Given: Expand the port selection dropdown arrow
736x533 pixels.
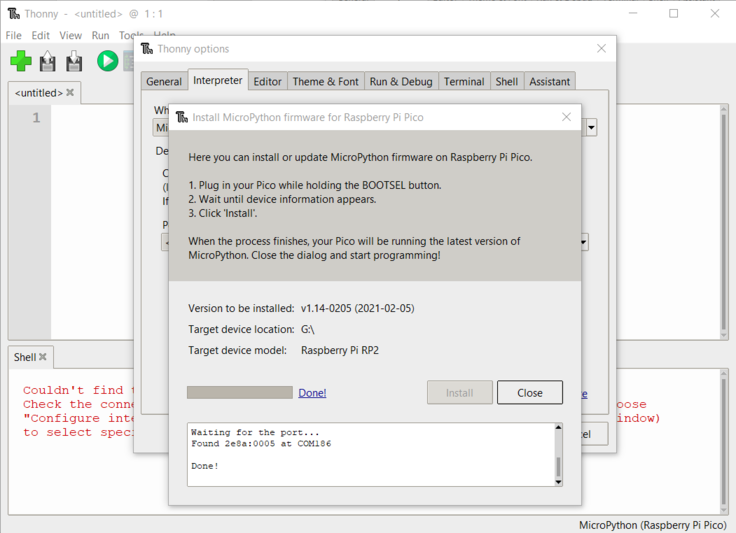Looking at the screenshot, I should (583, 242).
